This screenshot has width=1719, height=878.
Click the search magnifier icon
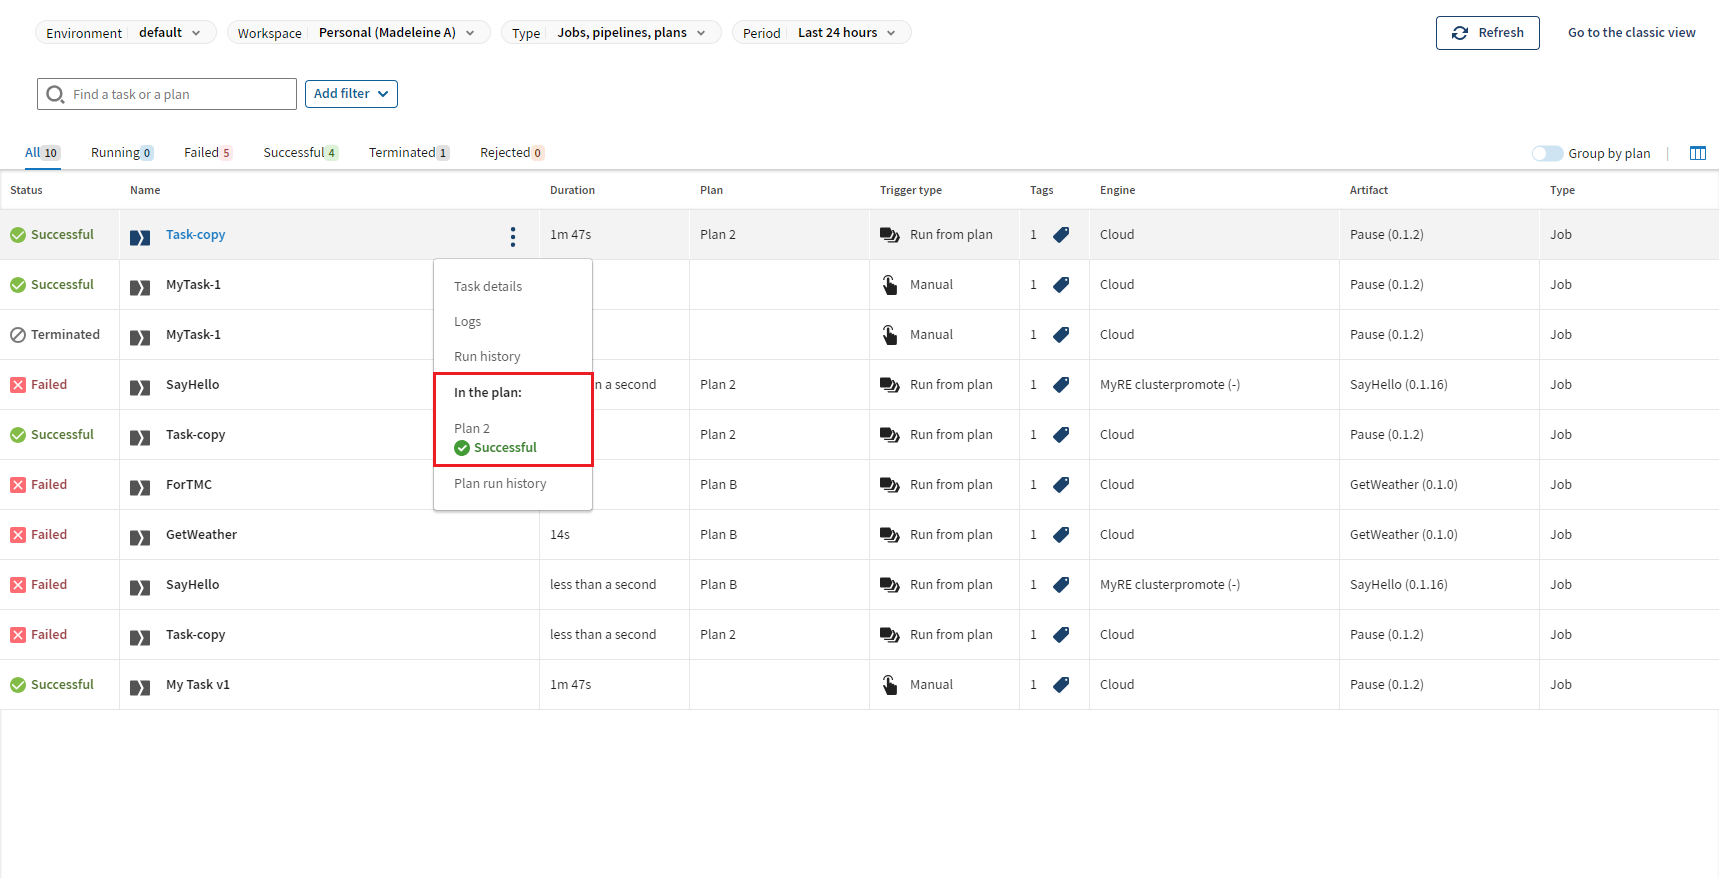point(56,95)
